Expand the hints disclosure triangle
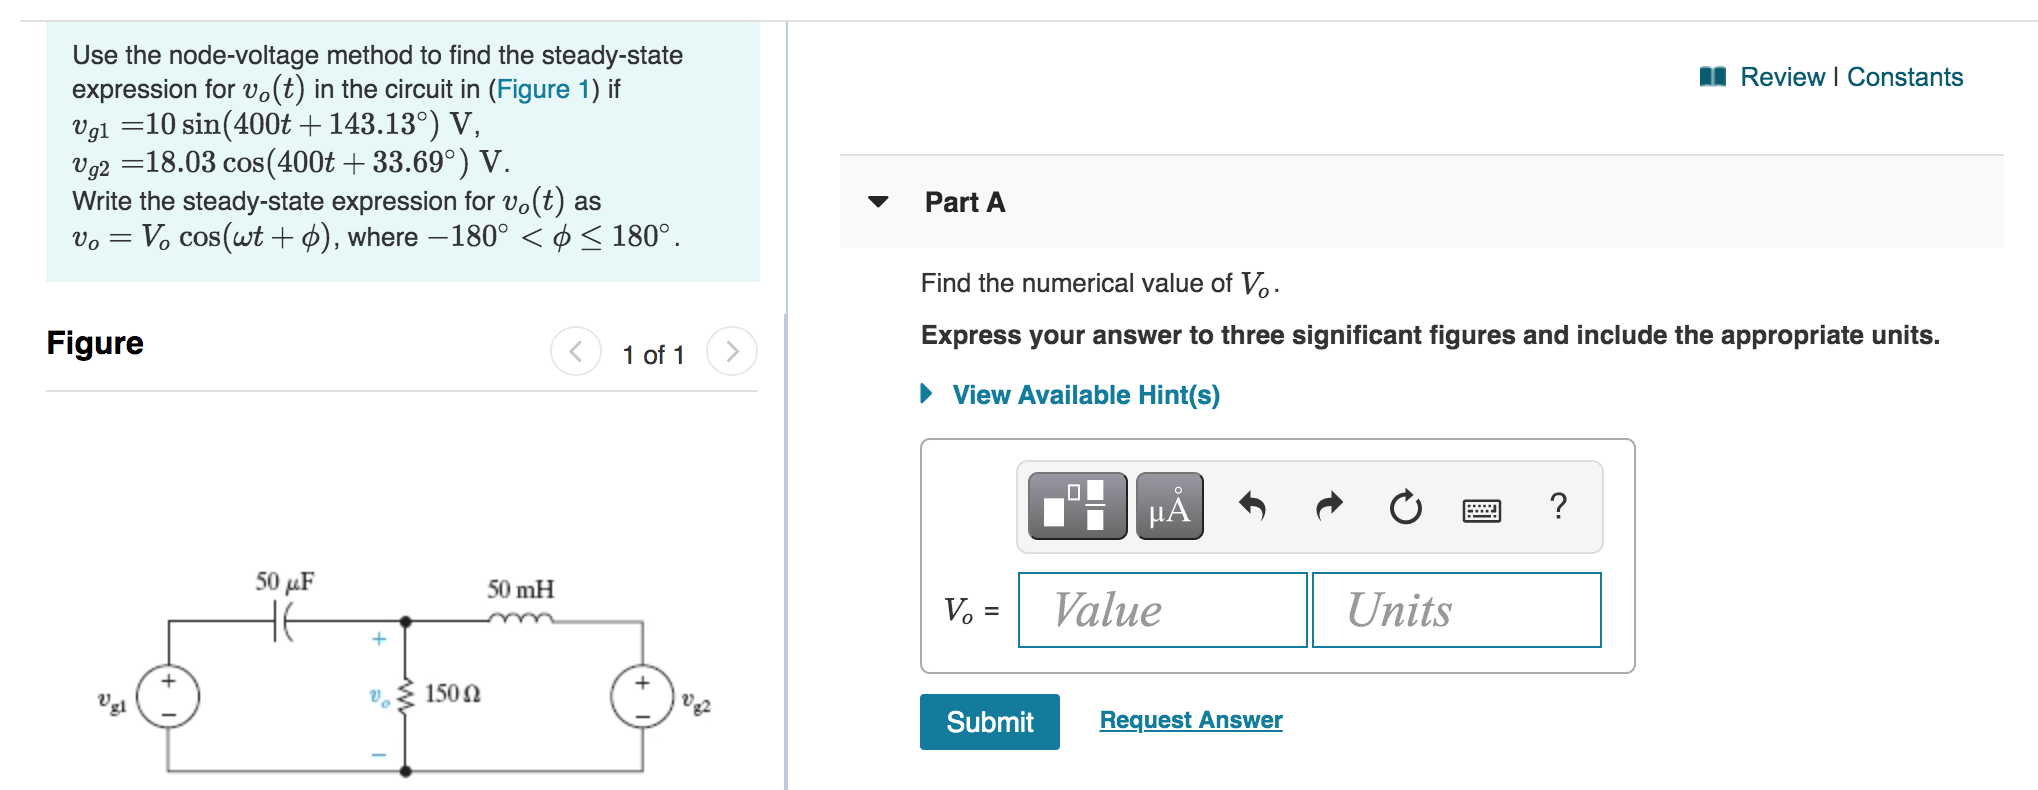This screenshot has width=2038, height=790. [927, 394]
